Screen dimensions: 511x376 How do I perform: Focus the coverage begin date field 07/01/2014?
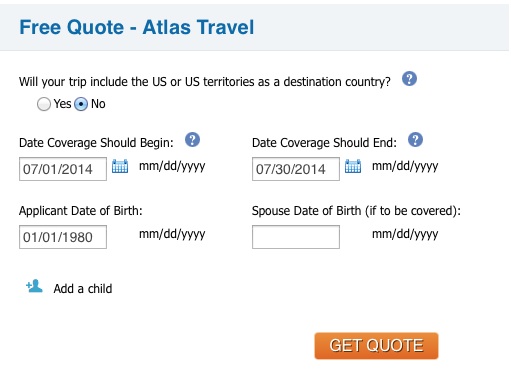[63, 169]
